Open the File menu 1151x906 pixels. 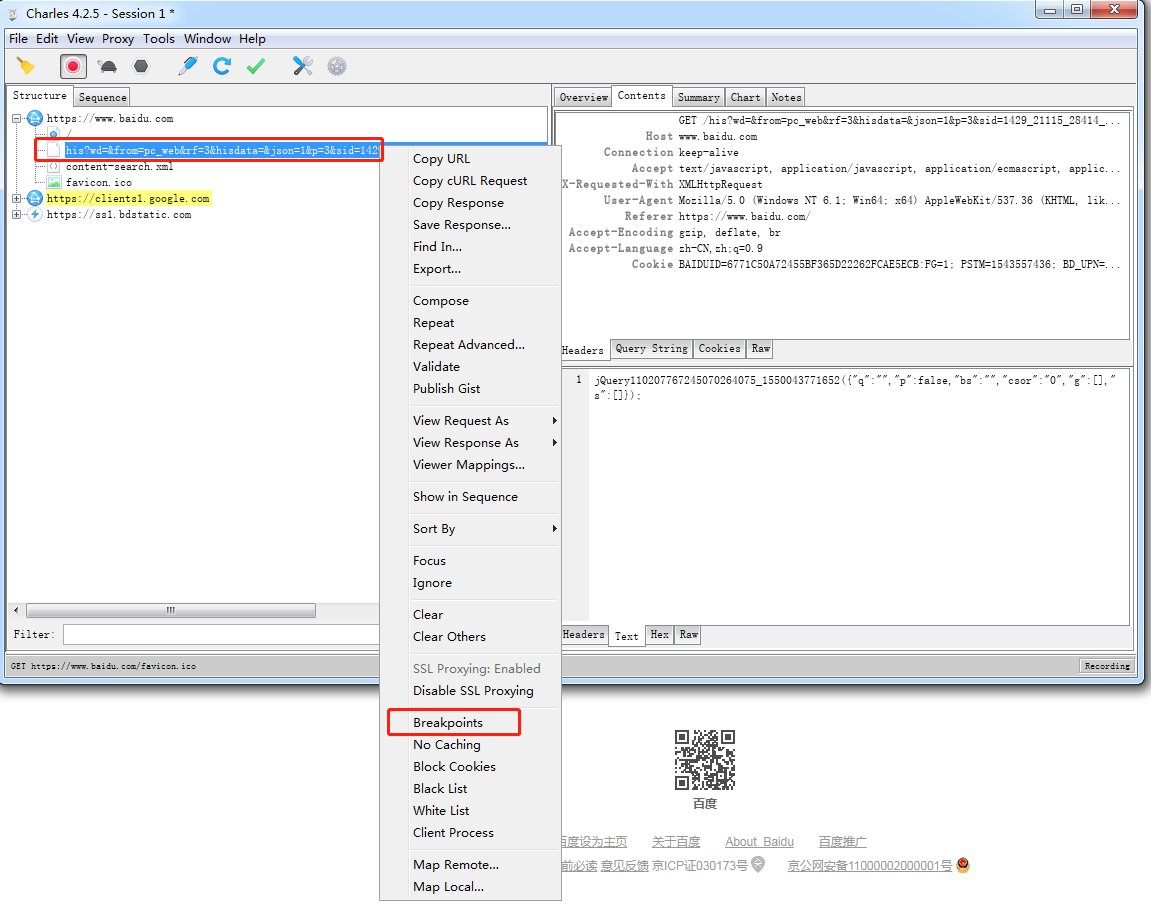pos(18,39)
